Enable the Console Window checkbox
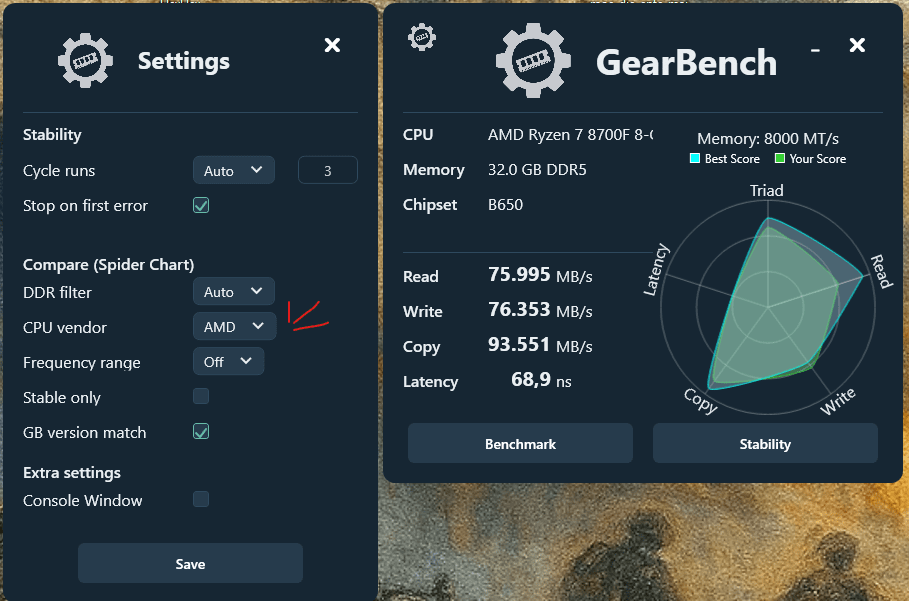The width and height of the screenshot is (909, 601). (x=201, y=499)
